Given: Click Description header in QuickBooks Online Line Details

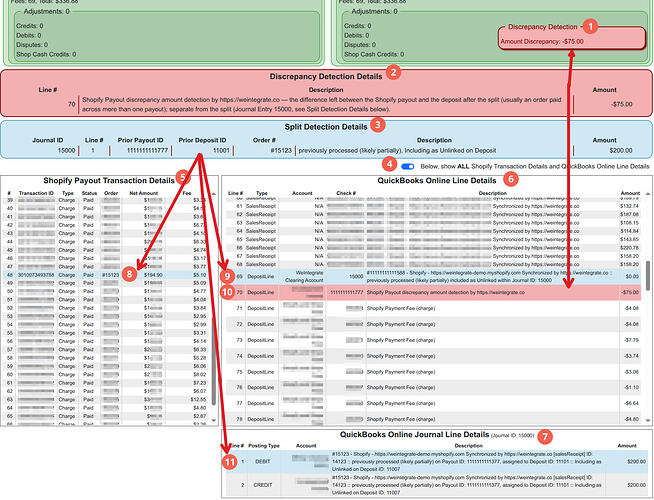Looking at the screenshot, I should (493, 193).
